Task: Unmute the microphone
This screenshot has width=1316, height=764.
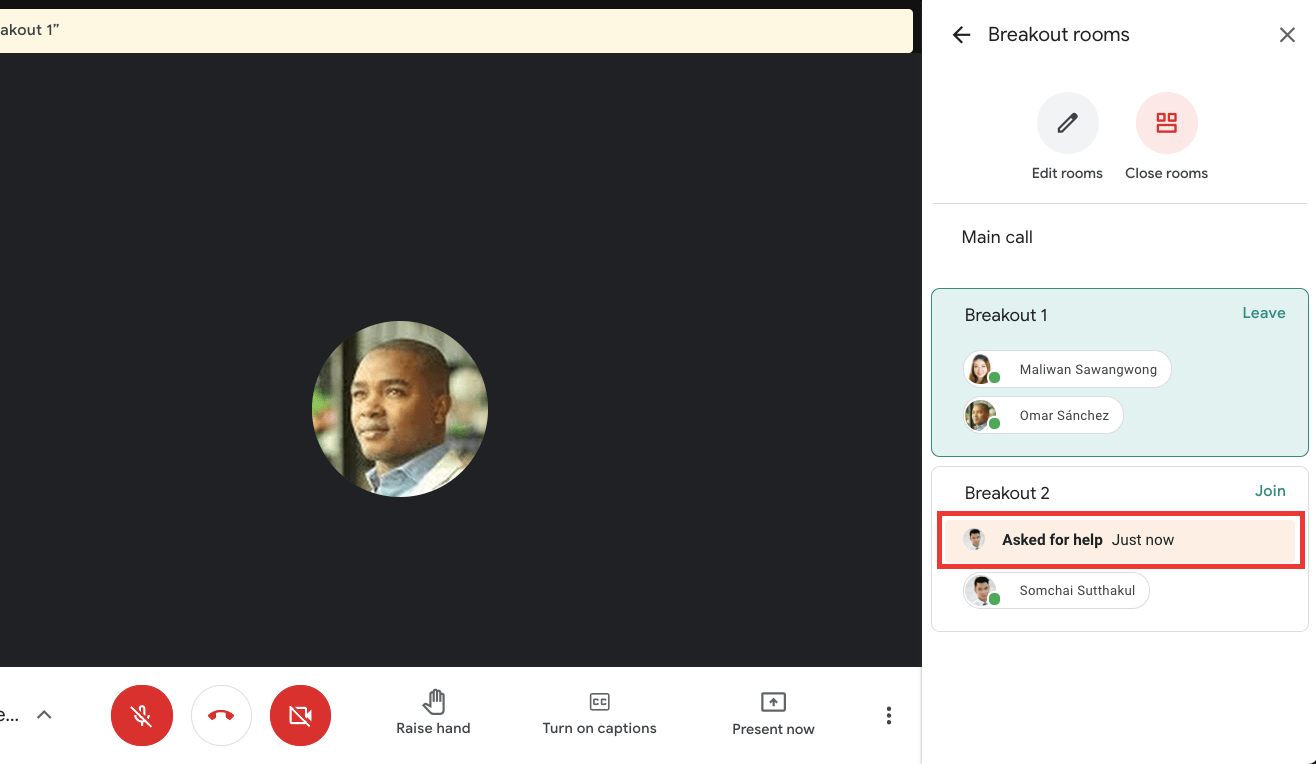Action: coord(141,715)
